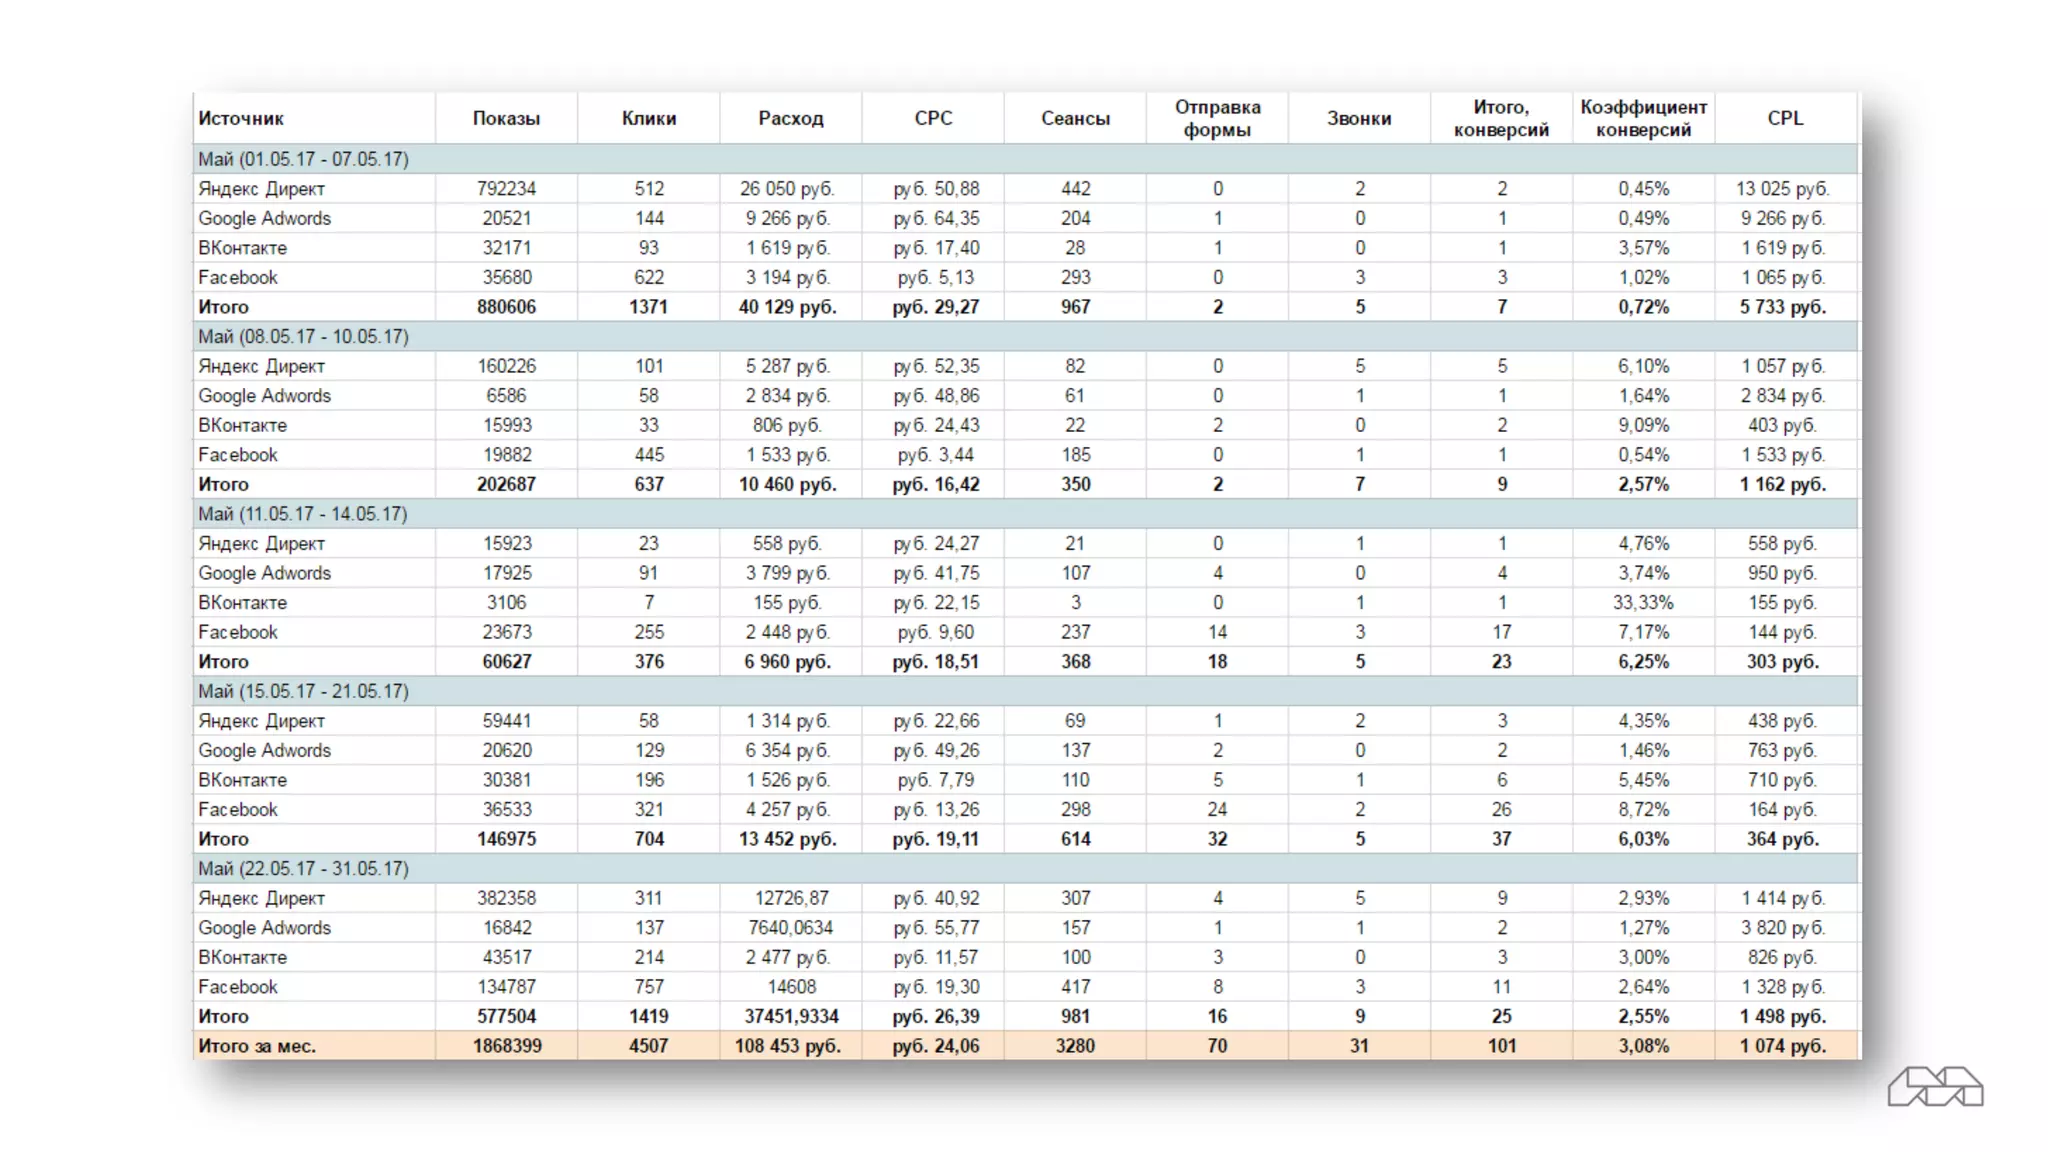Select the Май (15.05.17 - 21.05.17) section row
Viewport: 2048px width, 1152px height.
tap(303, 691)
